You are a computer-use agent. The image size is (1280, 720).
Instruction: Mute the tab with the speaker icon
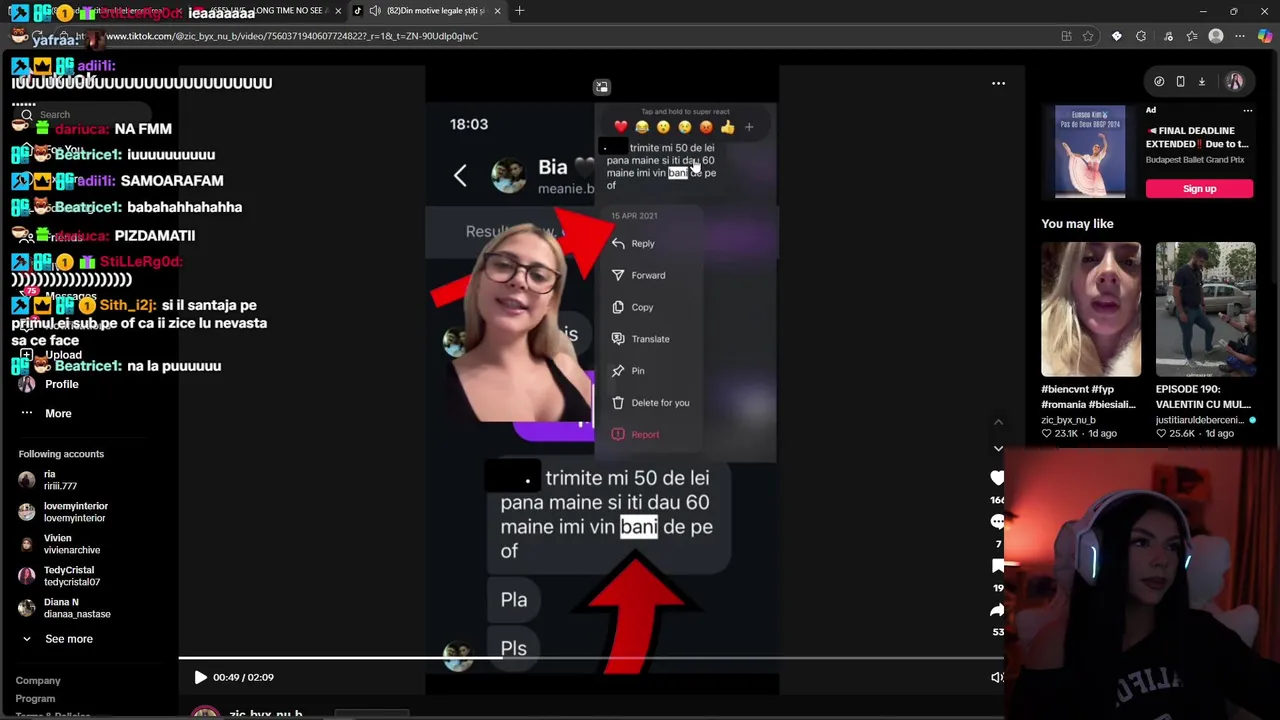[x=374, y=11]
